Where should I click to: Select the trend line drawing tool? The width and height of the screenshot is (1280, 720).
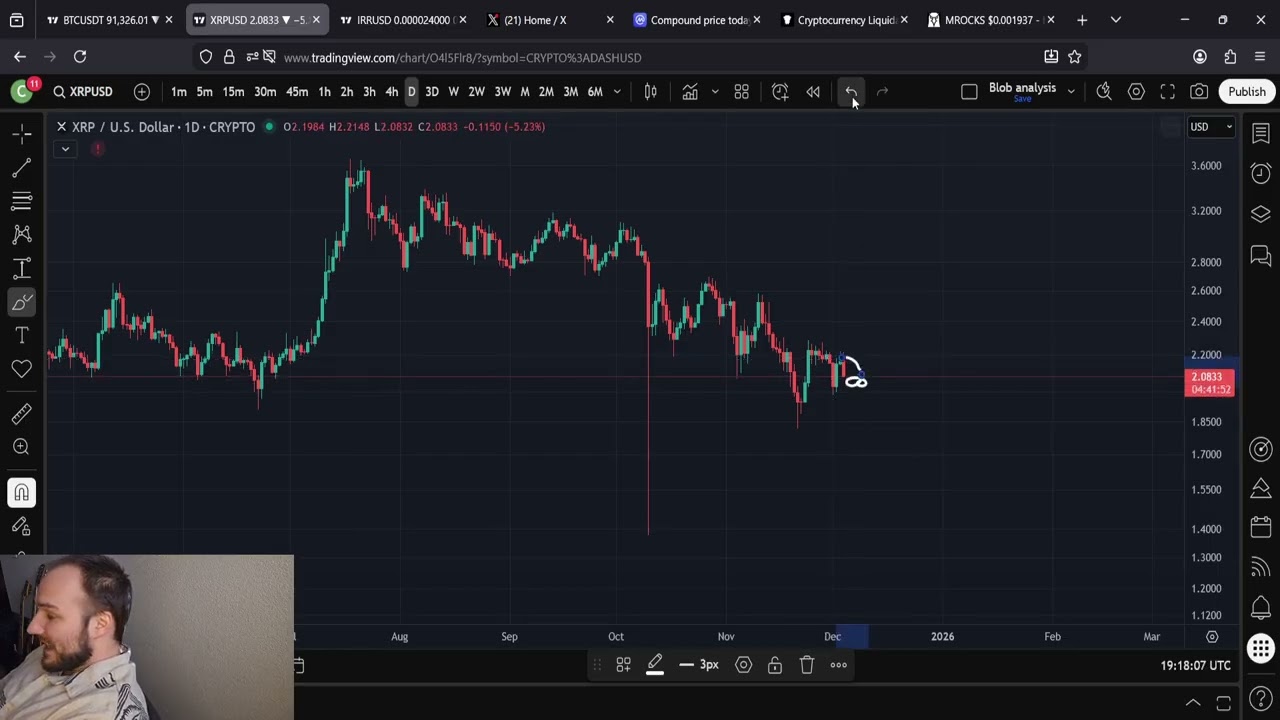click(21, 168)
